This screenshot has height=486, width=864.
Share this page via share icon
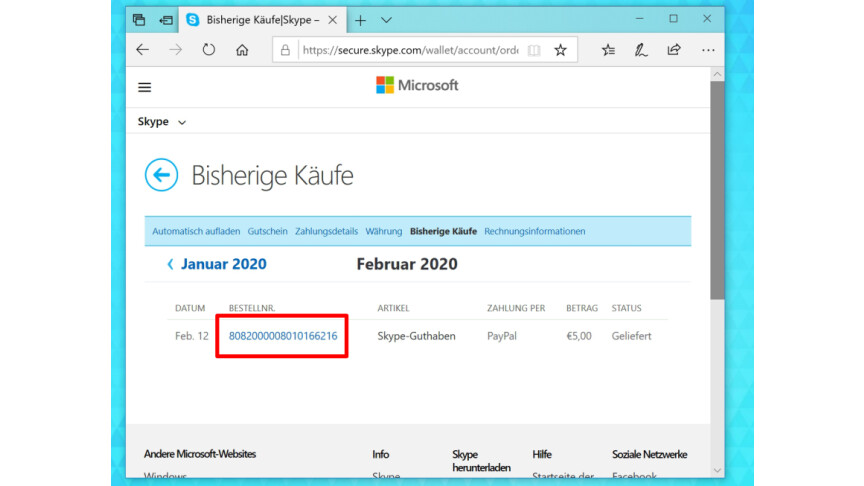(673, 50)
